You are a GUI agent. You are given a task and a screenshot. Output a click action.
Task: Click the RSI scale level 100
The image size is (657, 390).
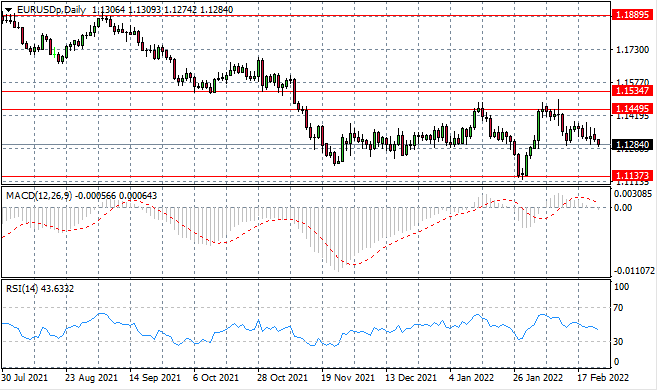tap(621, 287)
